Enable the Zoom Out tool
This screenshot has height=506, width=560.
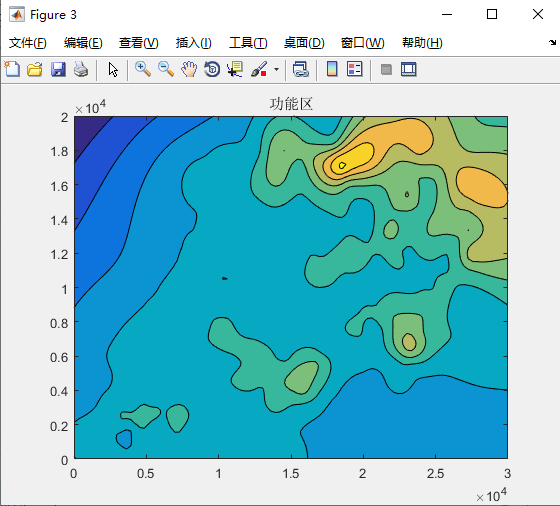click(166, 69)
